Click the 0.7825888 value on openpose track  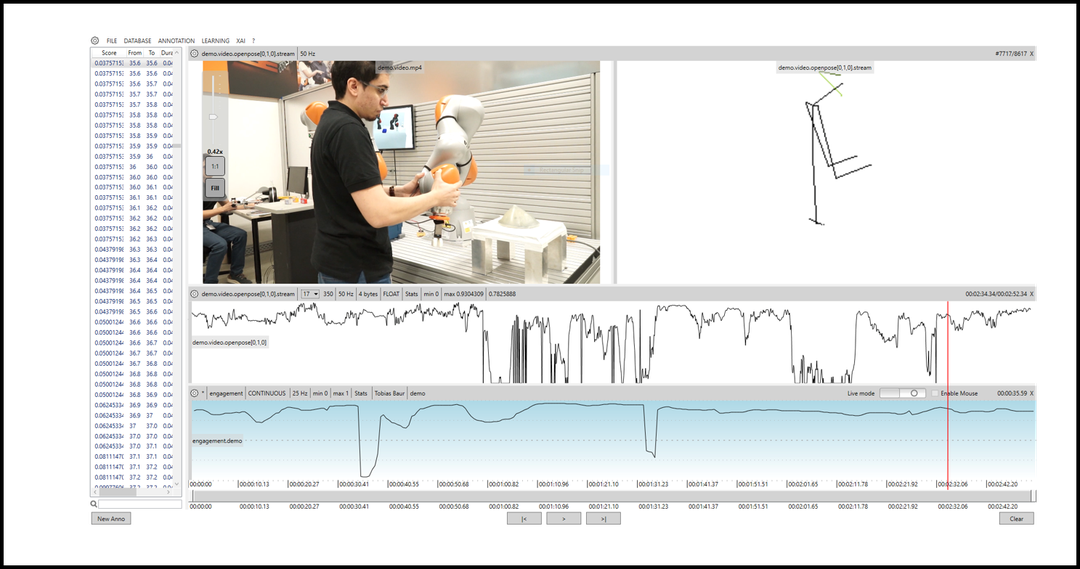point(502,294)
